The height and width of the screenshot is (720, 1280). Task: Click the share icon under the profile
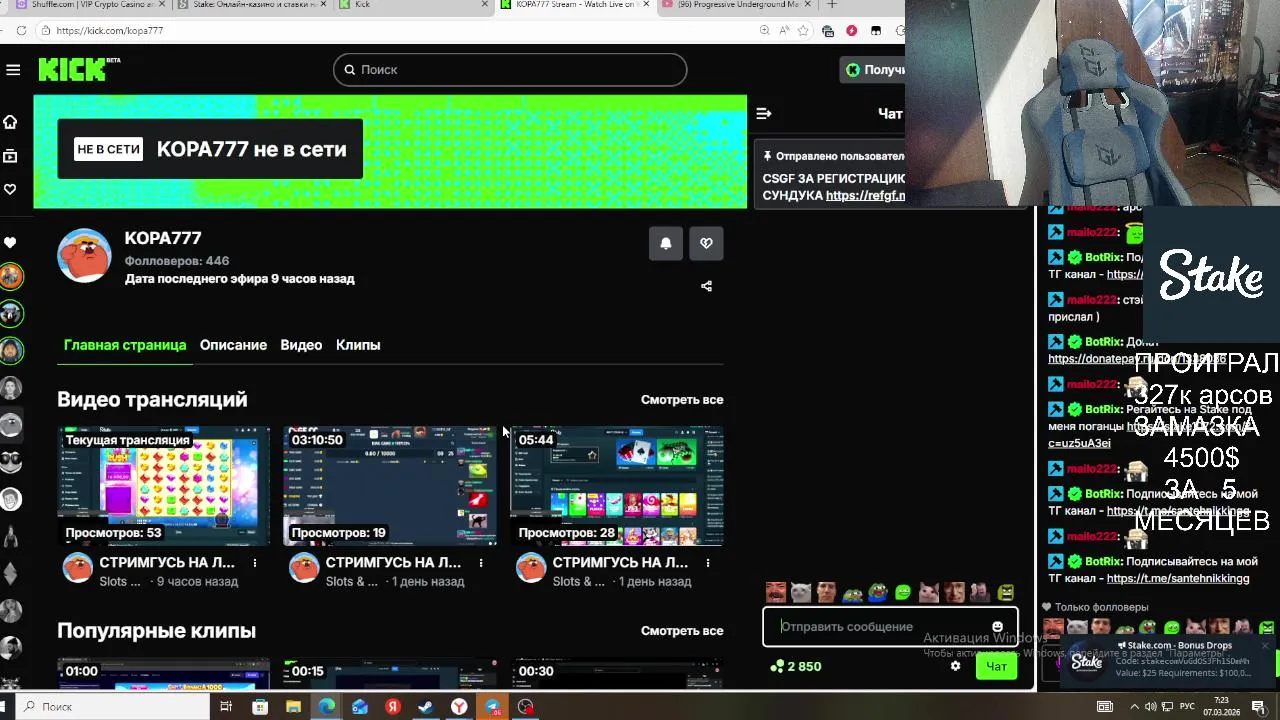[706, 286]
